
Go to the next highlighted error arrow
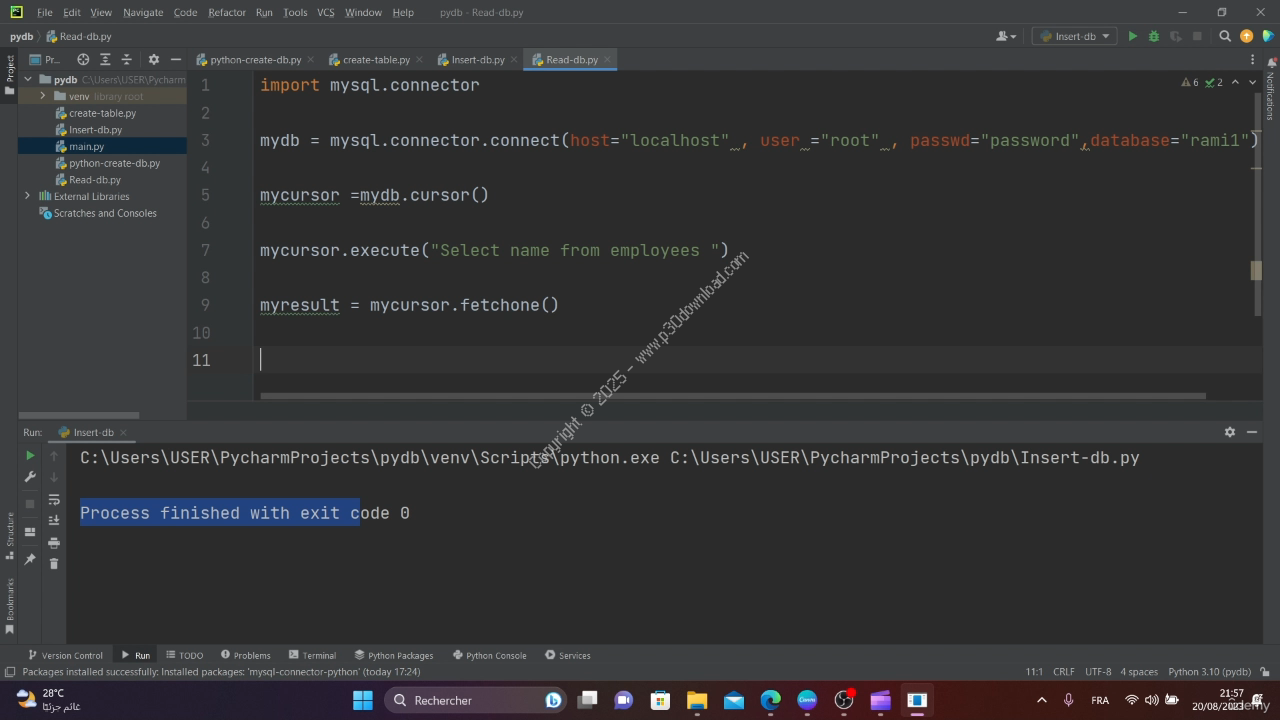coord(1252,82)
